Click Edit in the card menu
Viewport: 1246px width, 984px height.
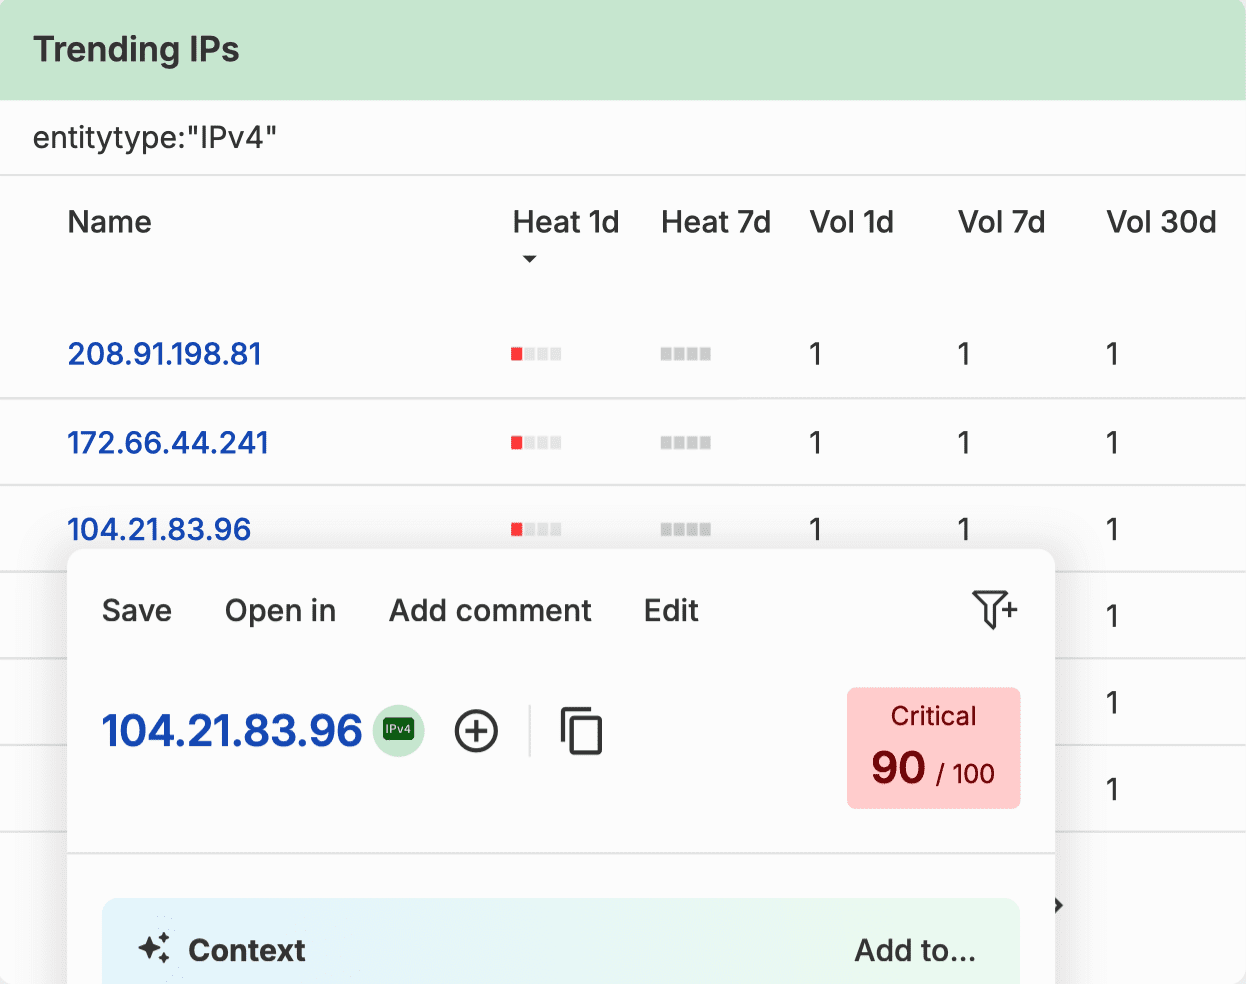click(671, 610)
